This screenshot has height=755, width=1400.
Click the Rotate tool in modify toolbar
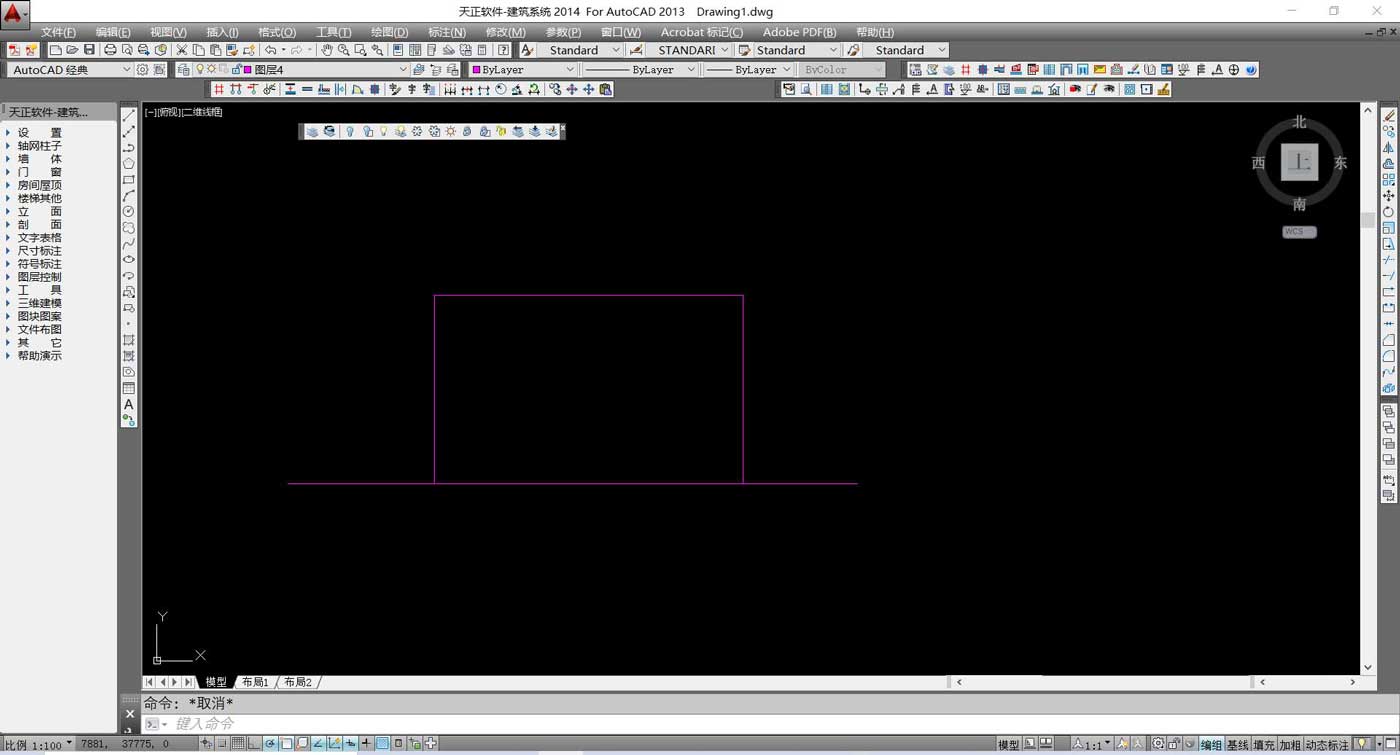pyautogui.click(x=1389, y=212)
